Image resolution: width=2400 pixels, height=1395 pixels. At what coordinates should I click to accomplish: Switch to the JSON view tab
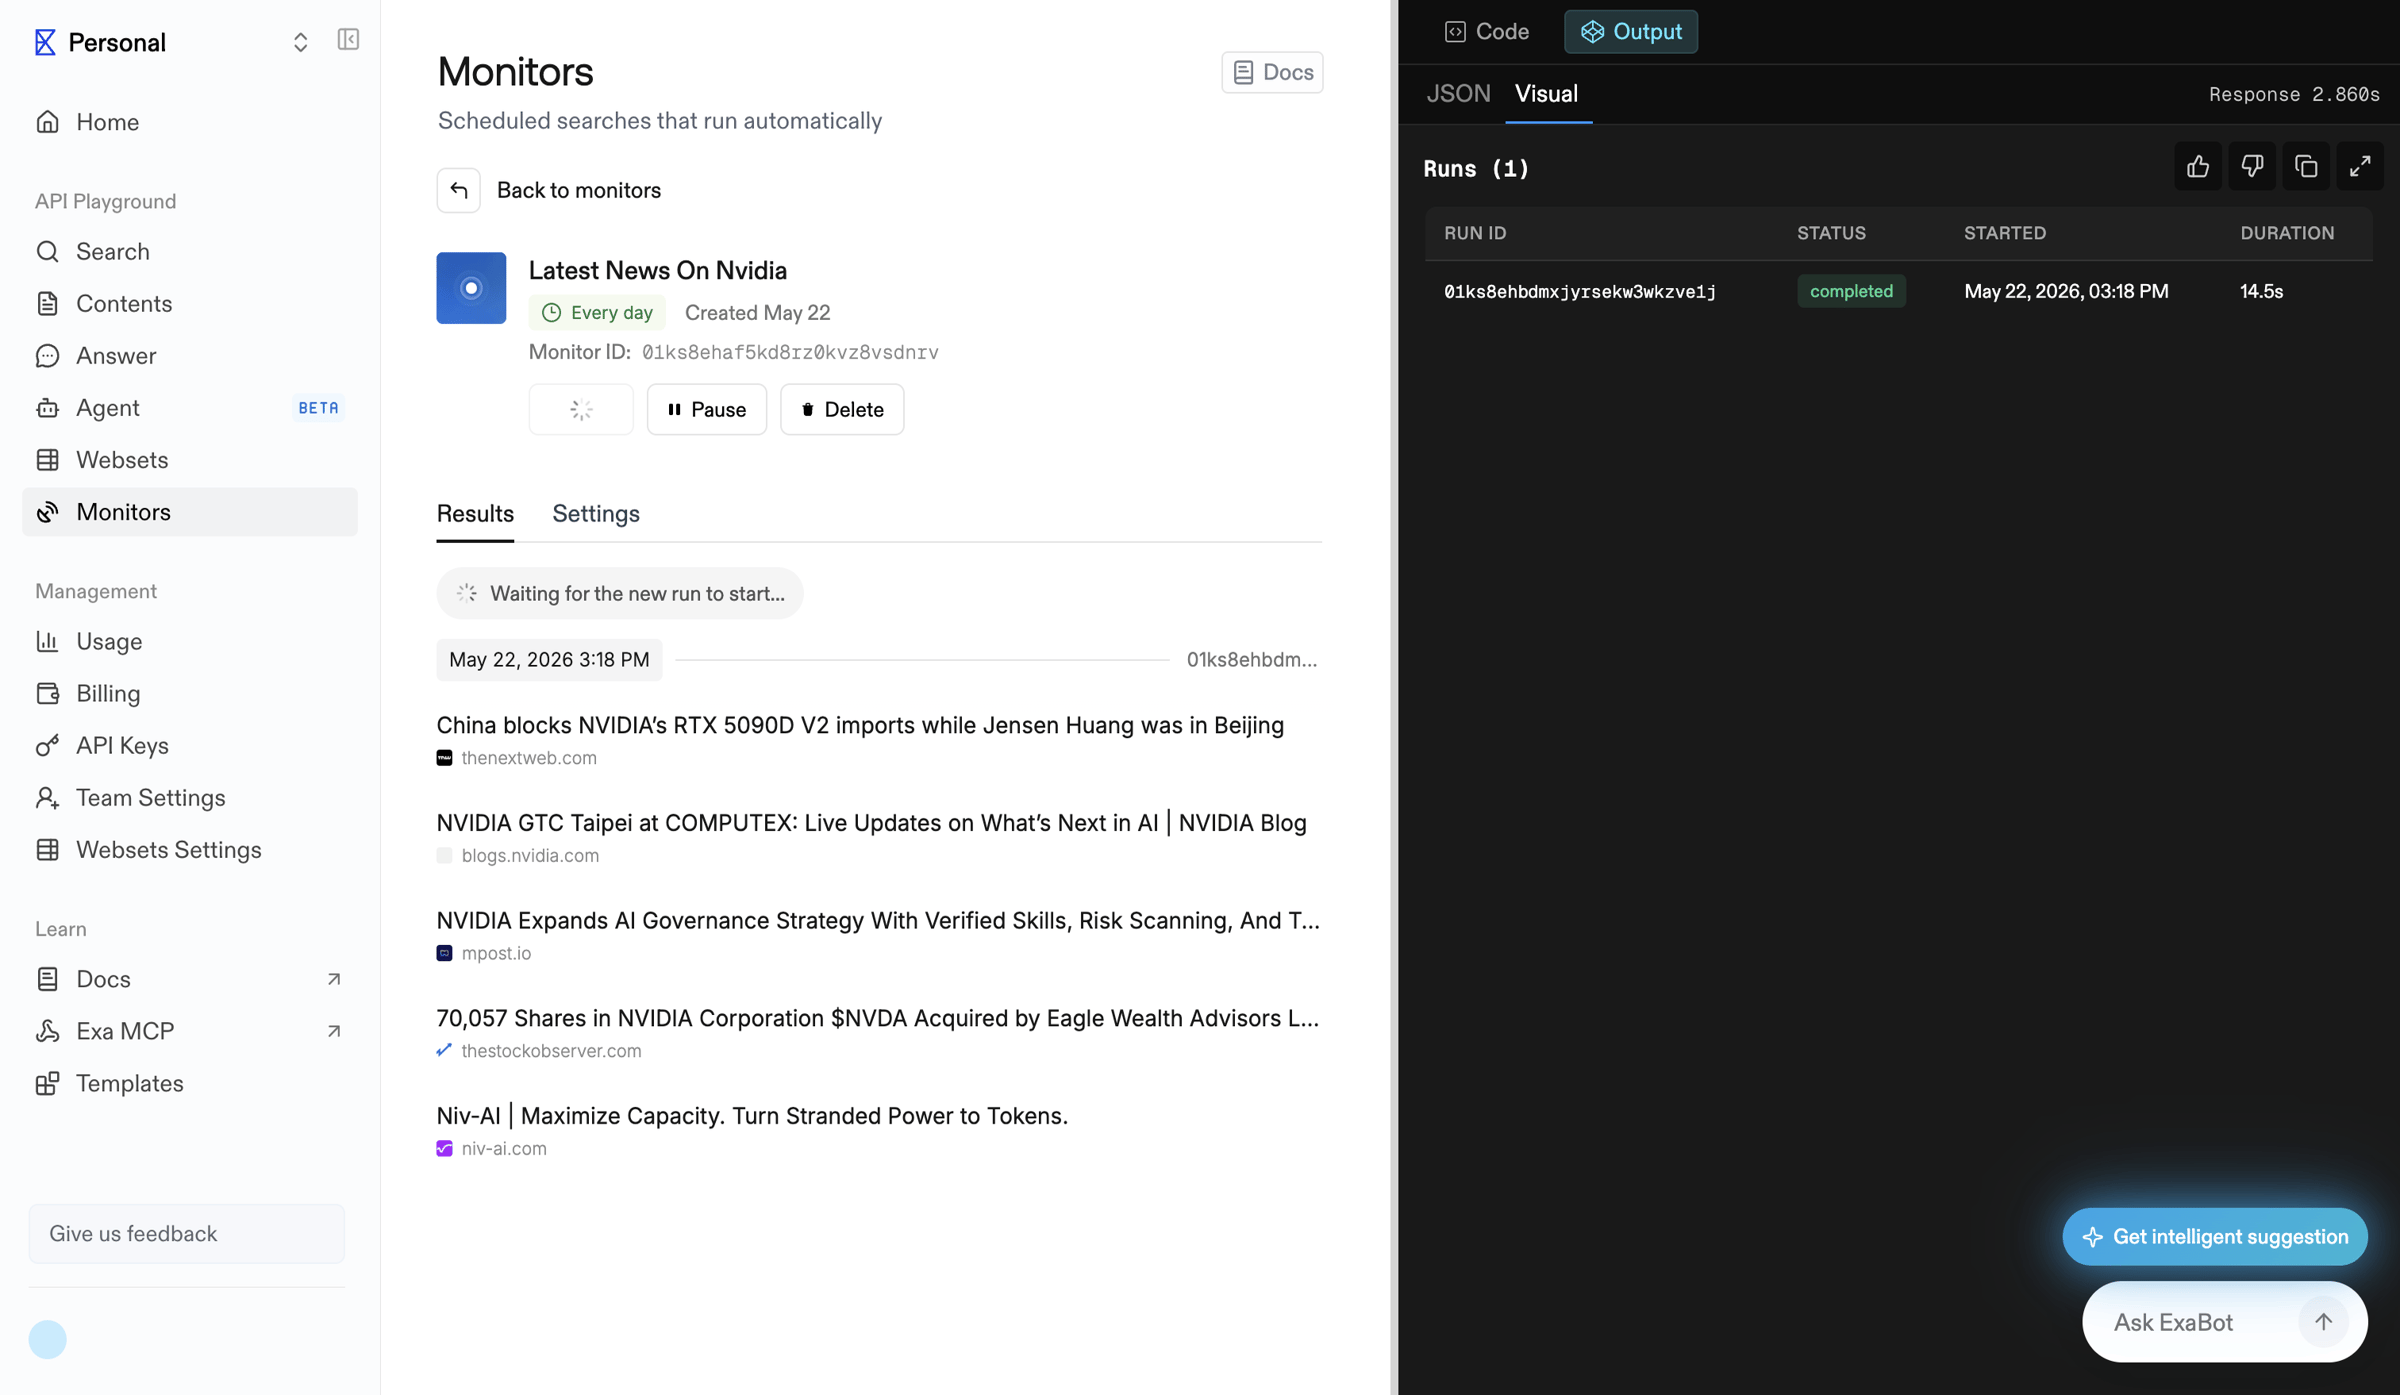tap(1458, 94)
